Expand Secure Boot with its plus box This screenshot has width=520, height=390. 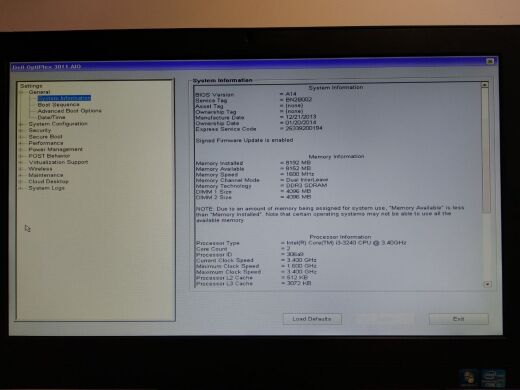(21, 137)
